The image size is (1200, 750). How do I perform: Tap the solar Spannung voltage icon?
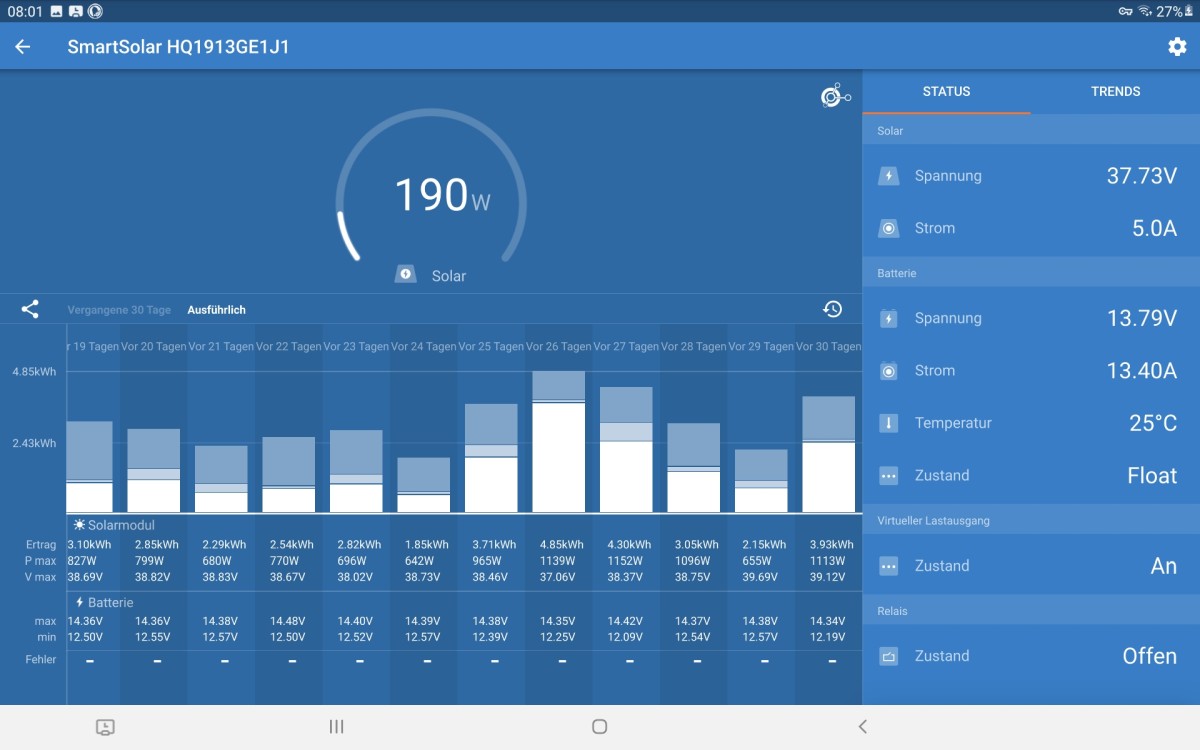click(888, 176)
